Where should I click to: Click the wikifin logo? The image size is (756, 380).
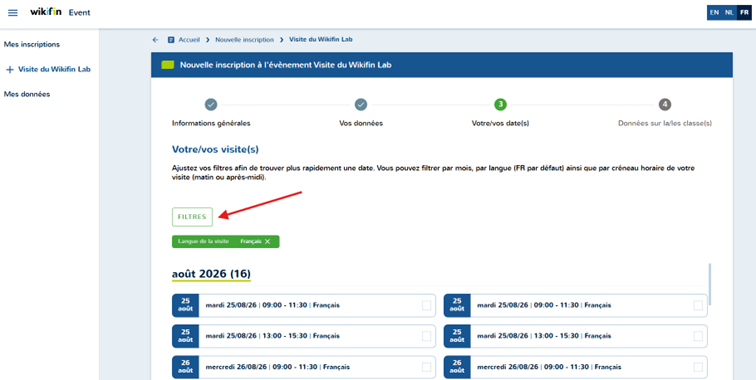point(46,12)
